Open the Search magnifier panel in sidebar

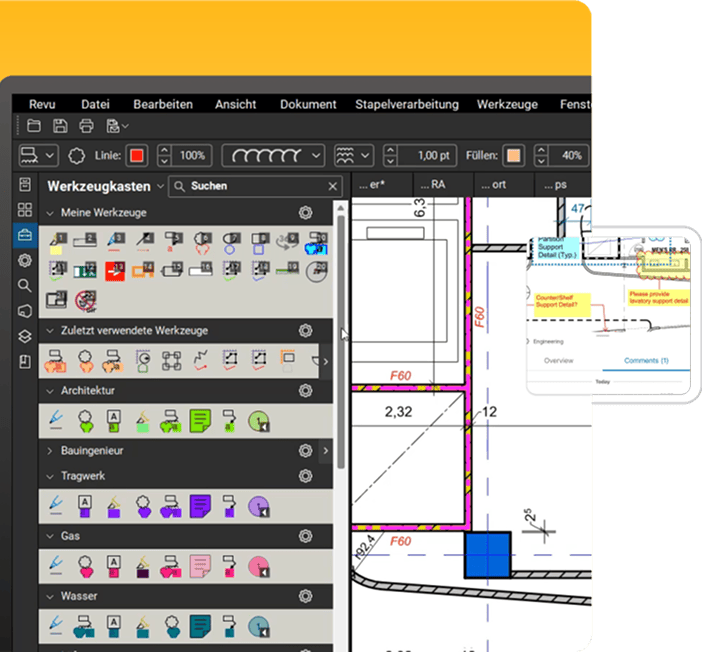pyautogui.click(x=25, y=285)
